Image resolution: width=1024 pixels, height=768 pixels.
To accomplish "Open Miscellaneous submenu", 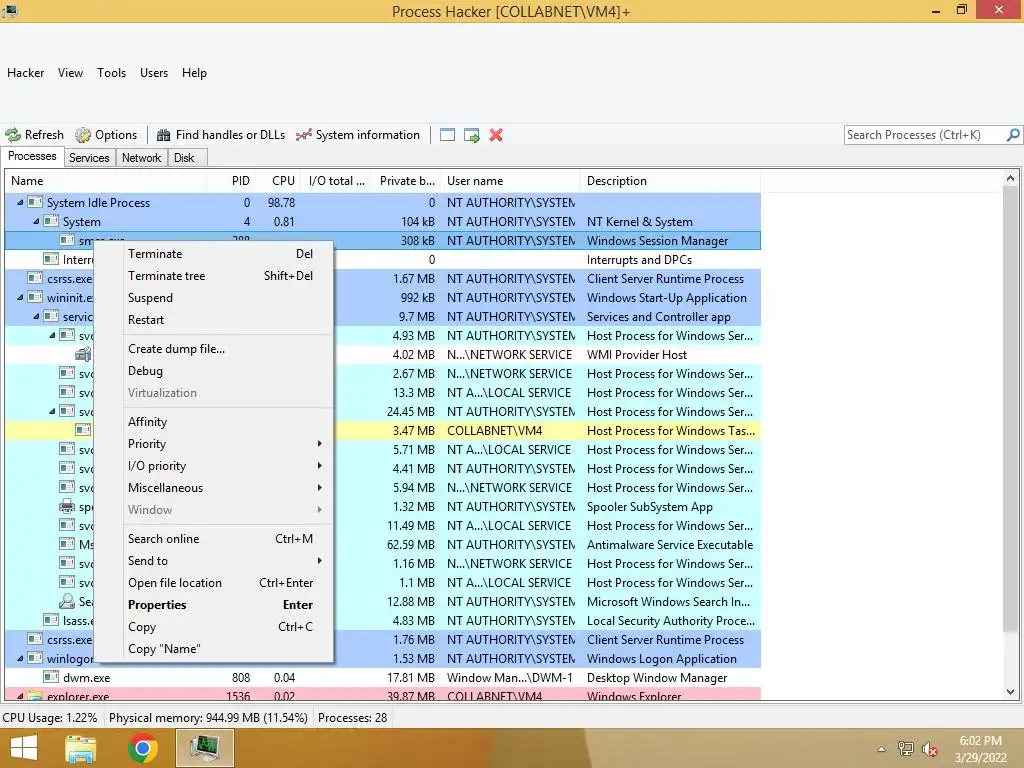I will [x=225, y=488].
